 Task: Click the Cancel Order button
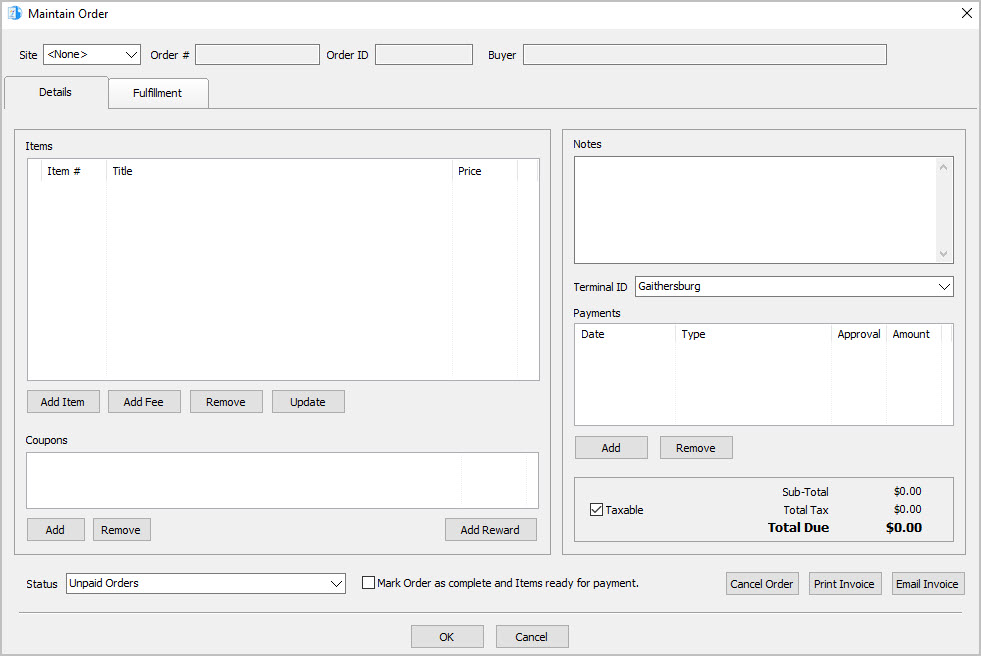point(762,584)
